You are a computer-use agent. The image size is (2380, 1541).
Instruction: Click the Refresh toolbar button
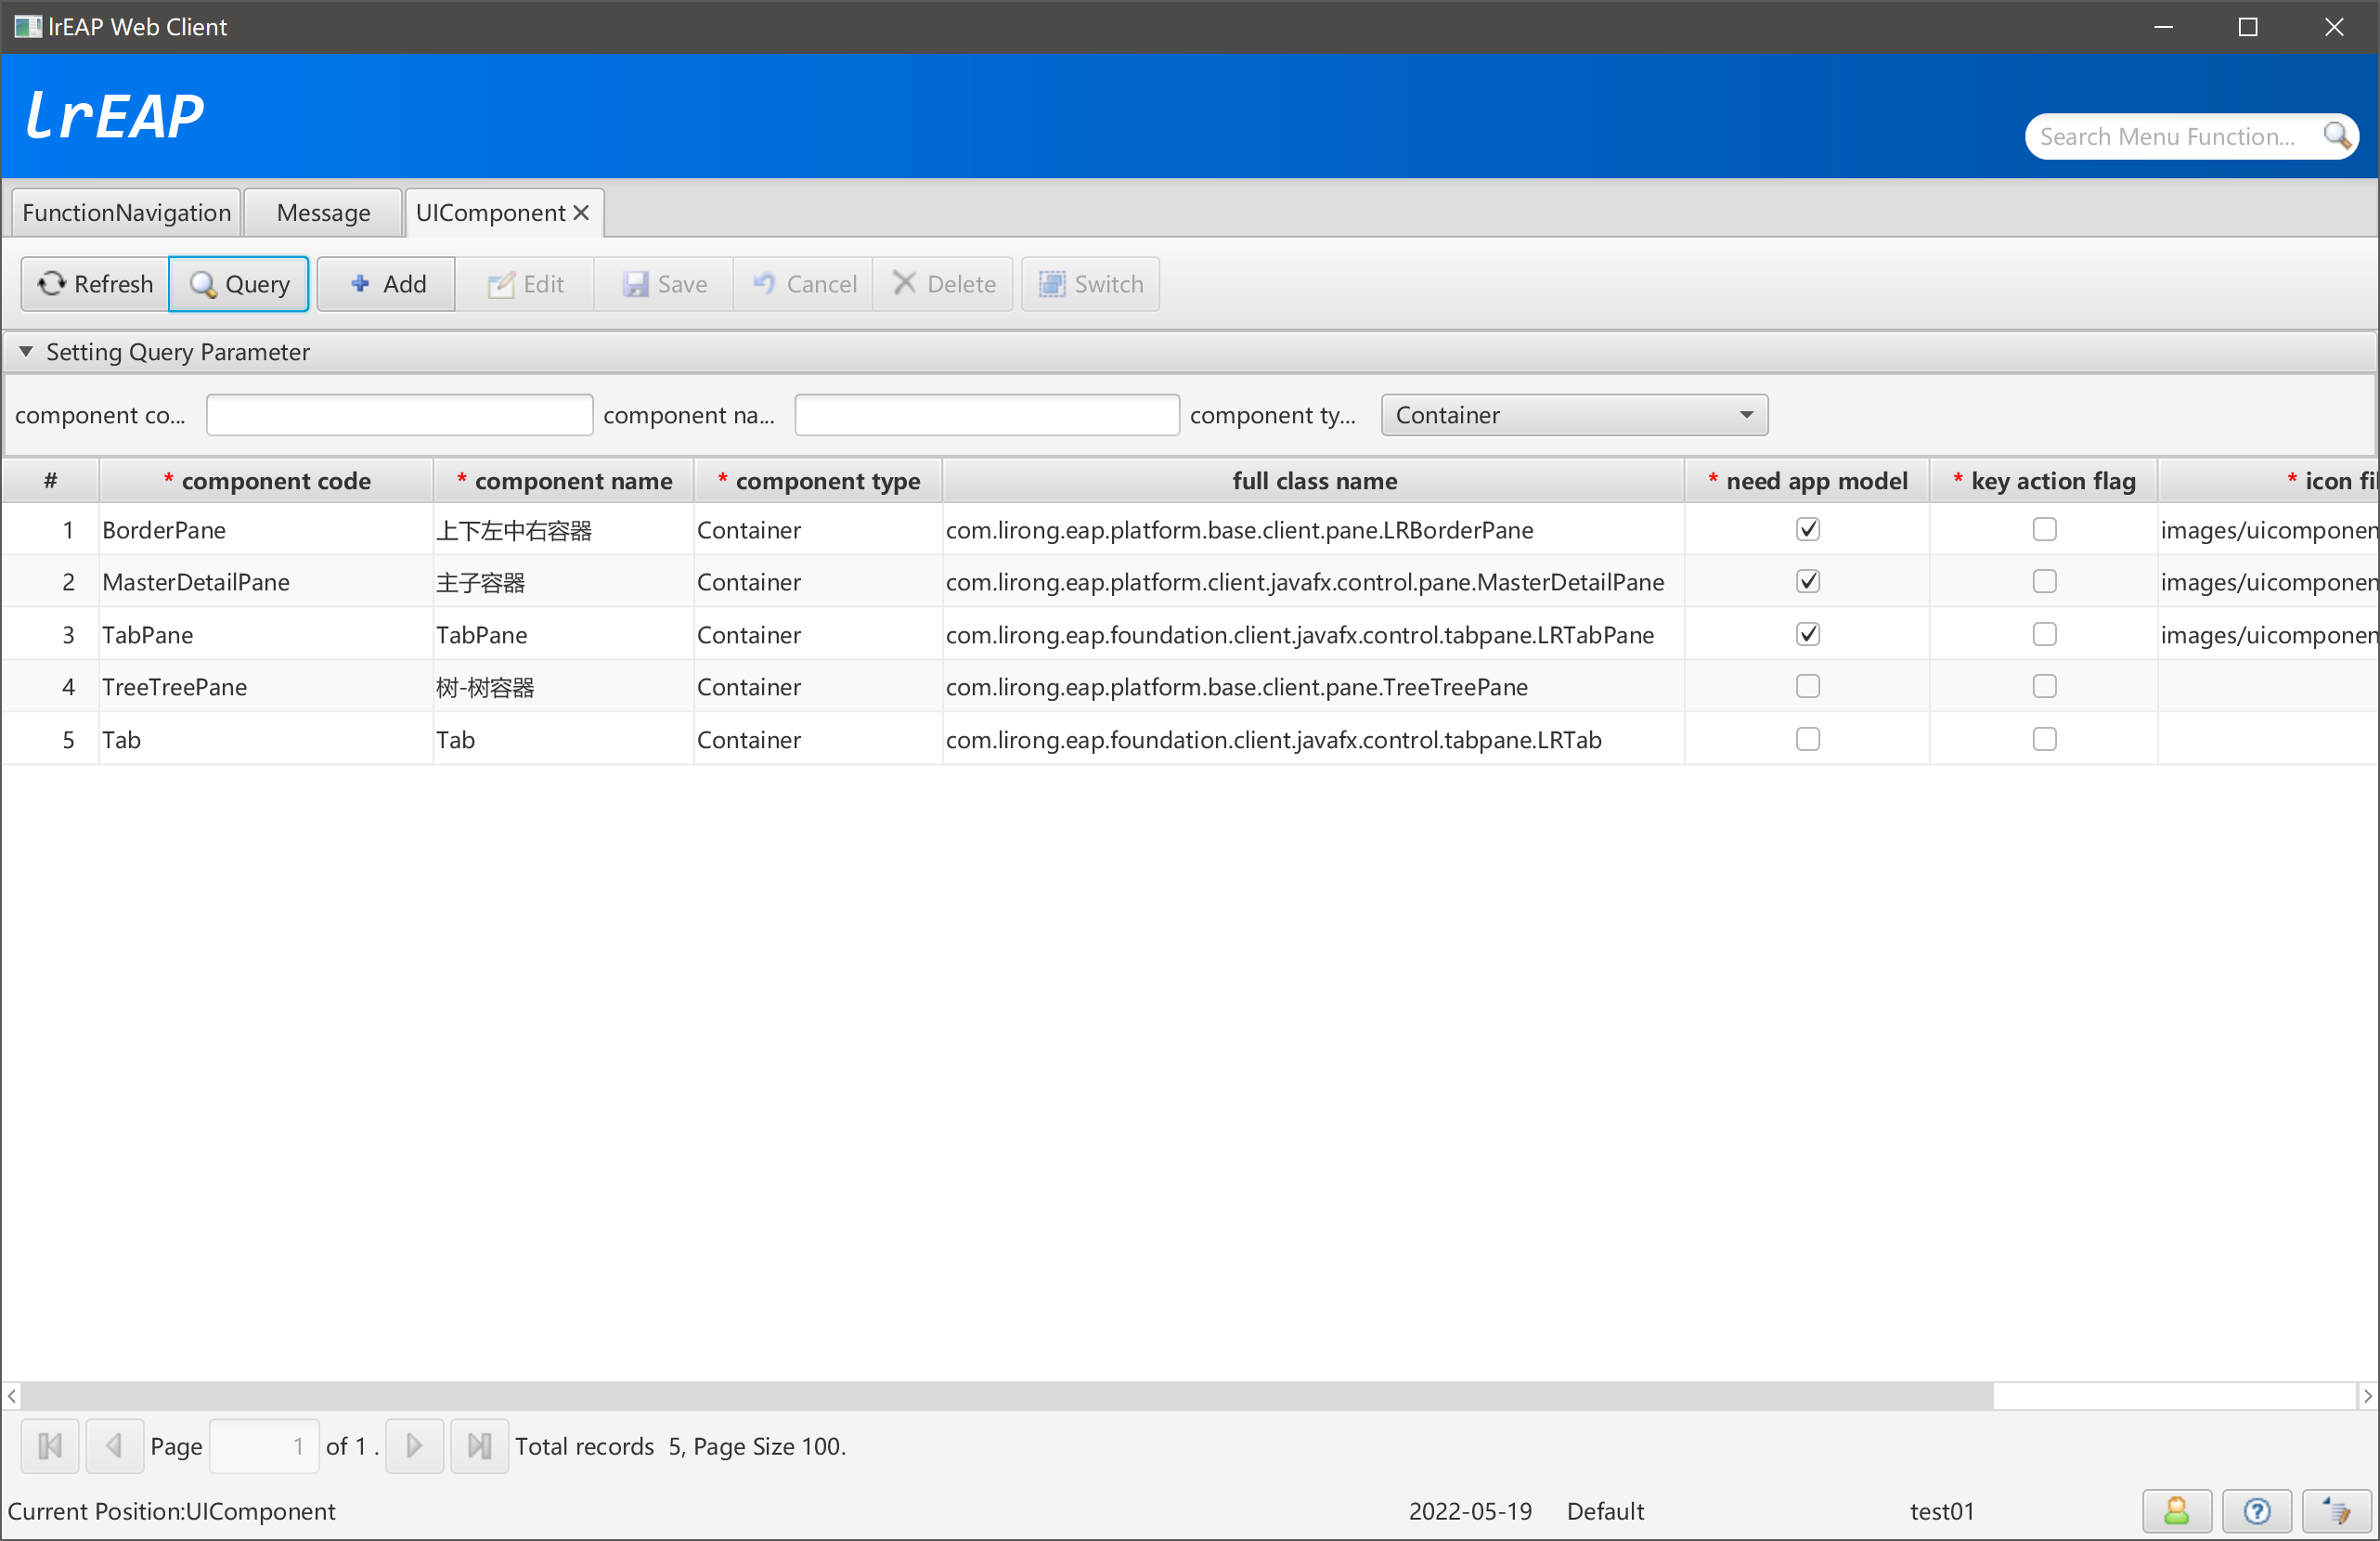[x=95, y=284]
